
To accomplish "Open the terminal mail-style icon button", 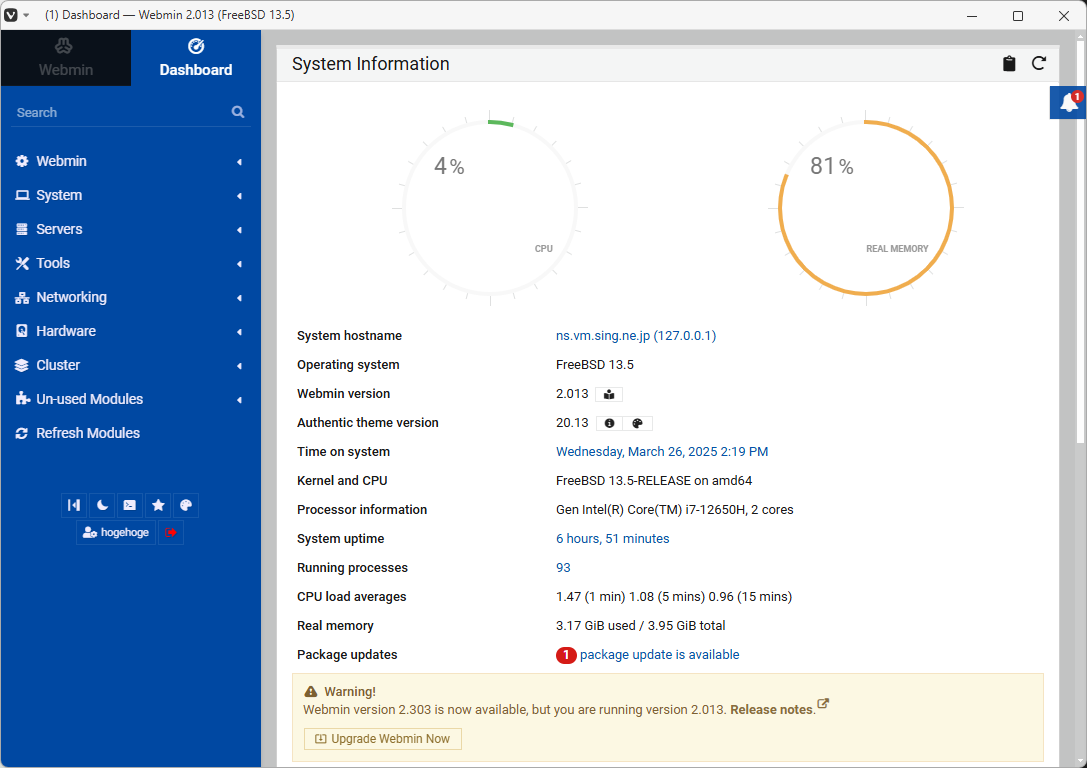I will 130,505.
